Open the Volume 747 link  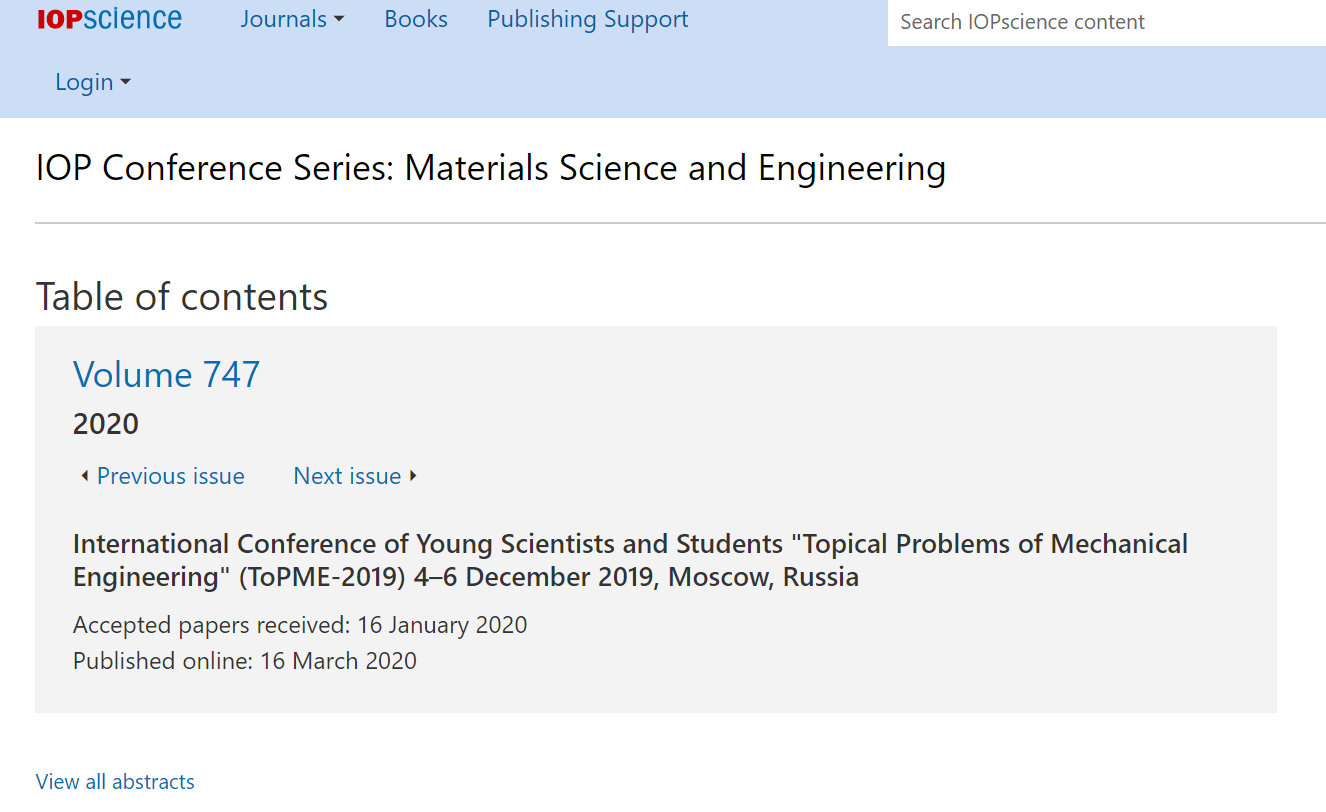point(166,374)
